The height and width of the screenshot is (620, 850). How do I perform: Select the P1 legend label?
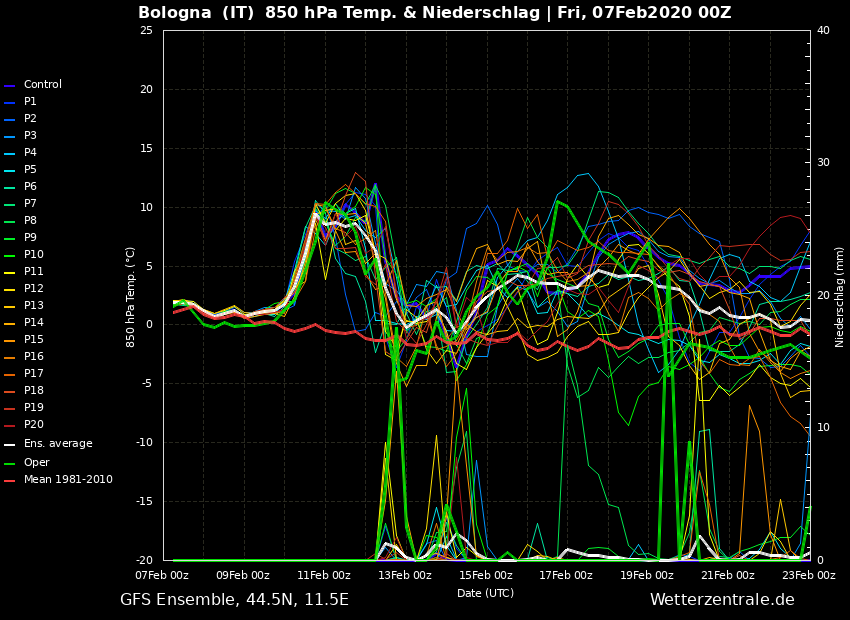(30, 102)
